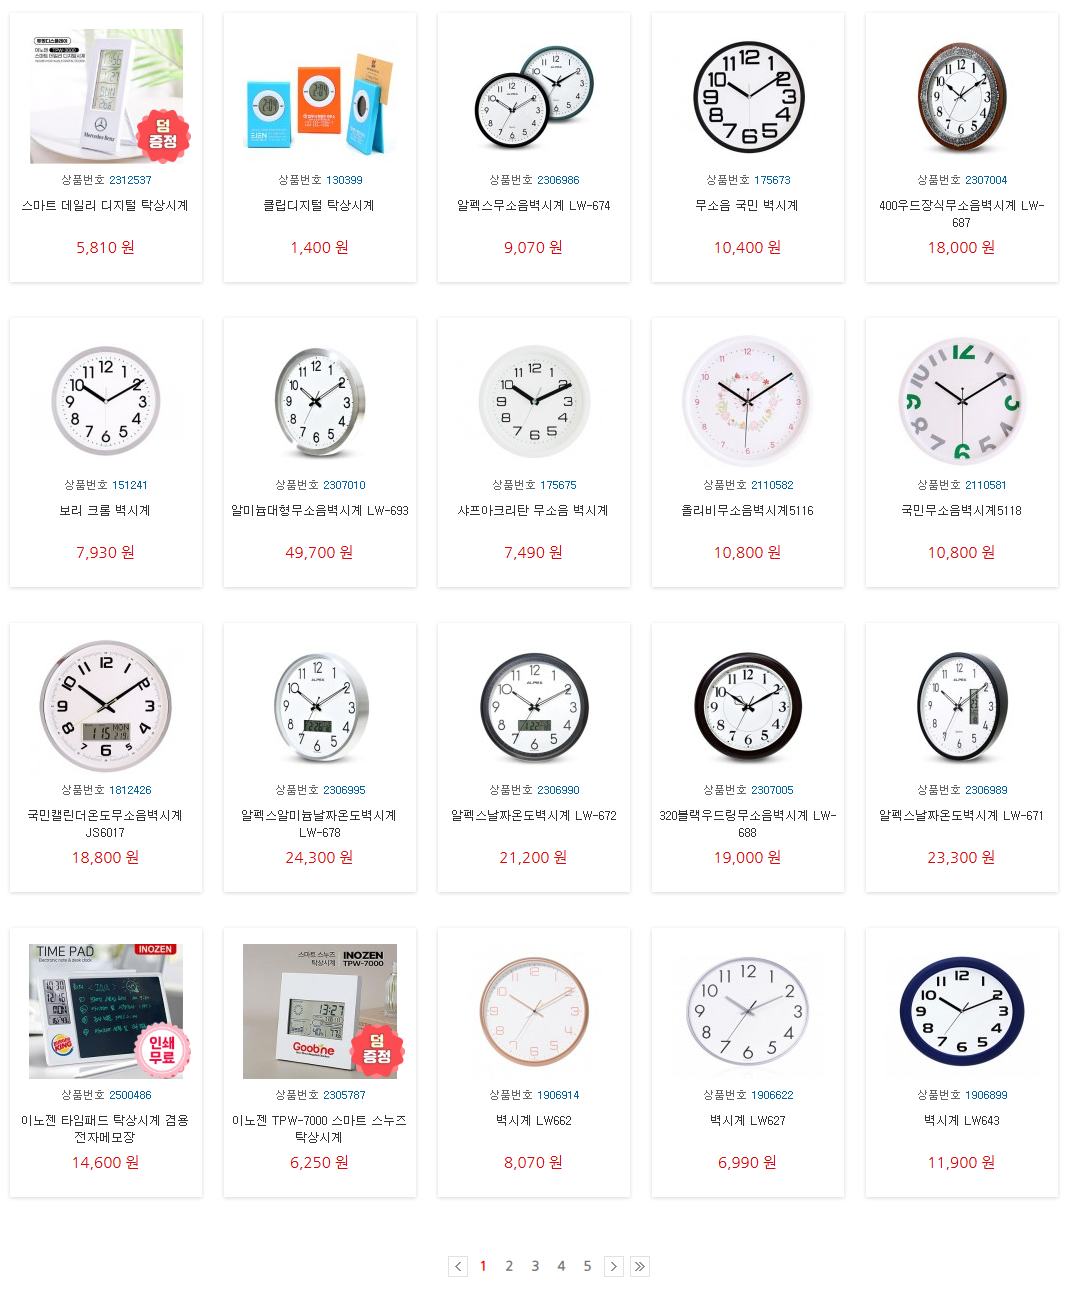Go to the next page arrow
The width and height of the screenshot is (1071, 1299).
614,1266
